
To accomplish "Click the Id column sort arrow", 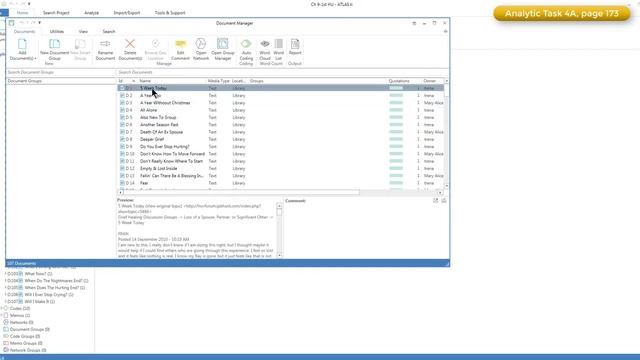I will (133, 81).
